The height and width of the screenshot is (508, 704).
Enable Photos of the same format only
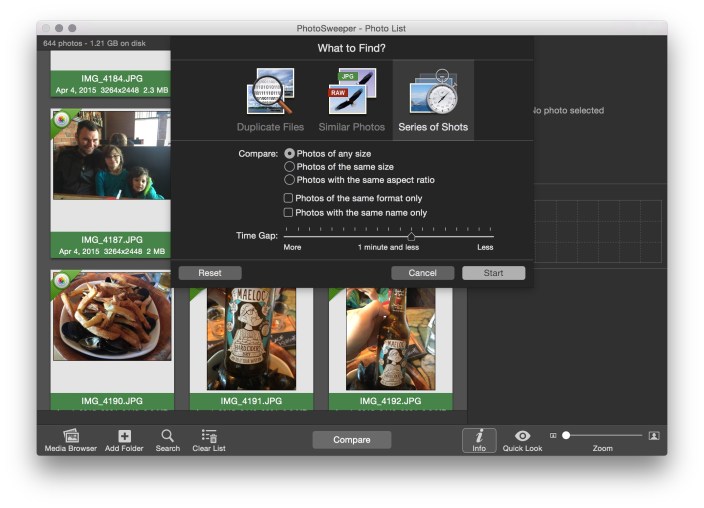[289, 198]
